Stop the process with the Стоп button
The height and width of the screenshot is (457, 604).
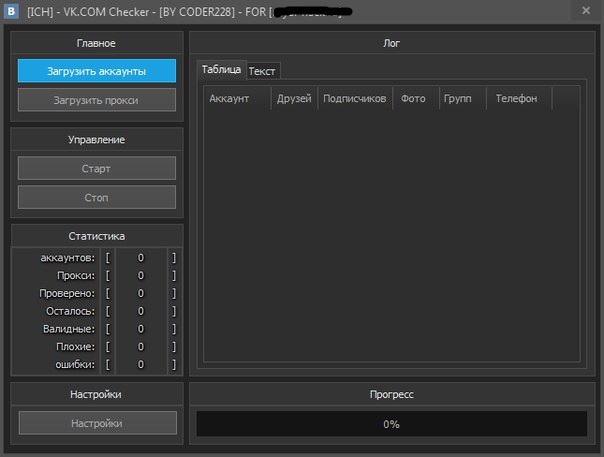(x=97, y=197)
